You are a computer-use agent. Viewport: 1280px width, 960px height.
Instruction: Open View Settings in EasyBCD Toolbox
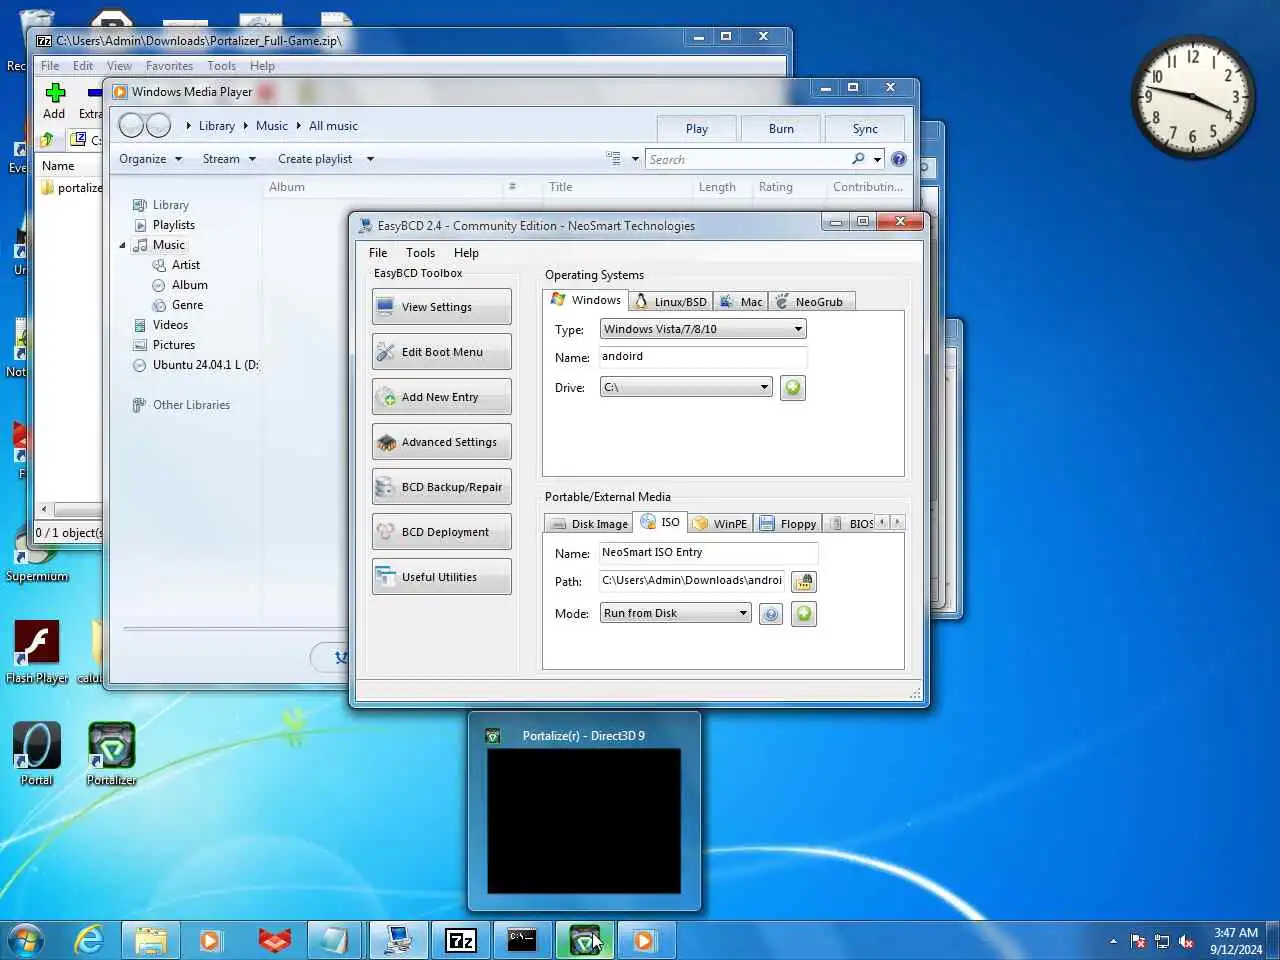[441, 307]
